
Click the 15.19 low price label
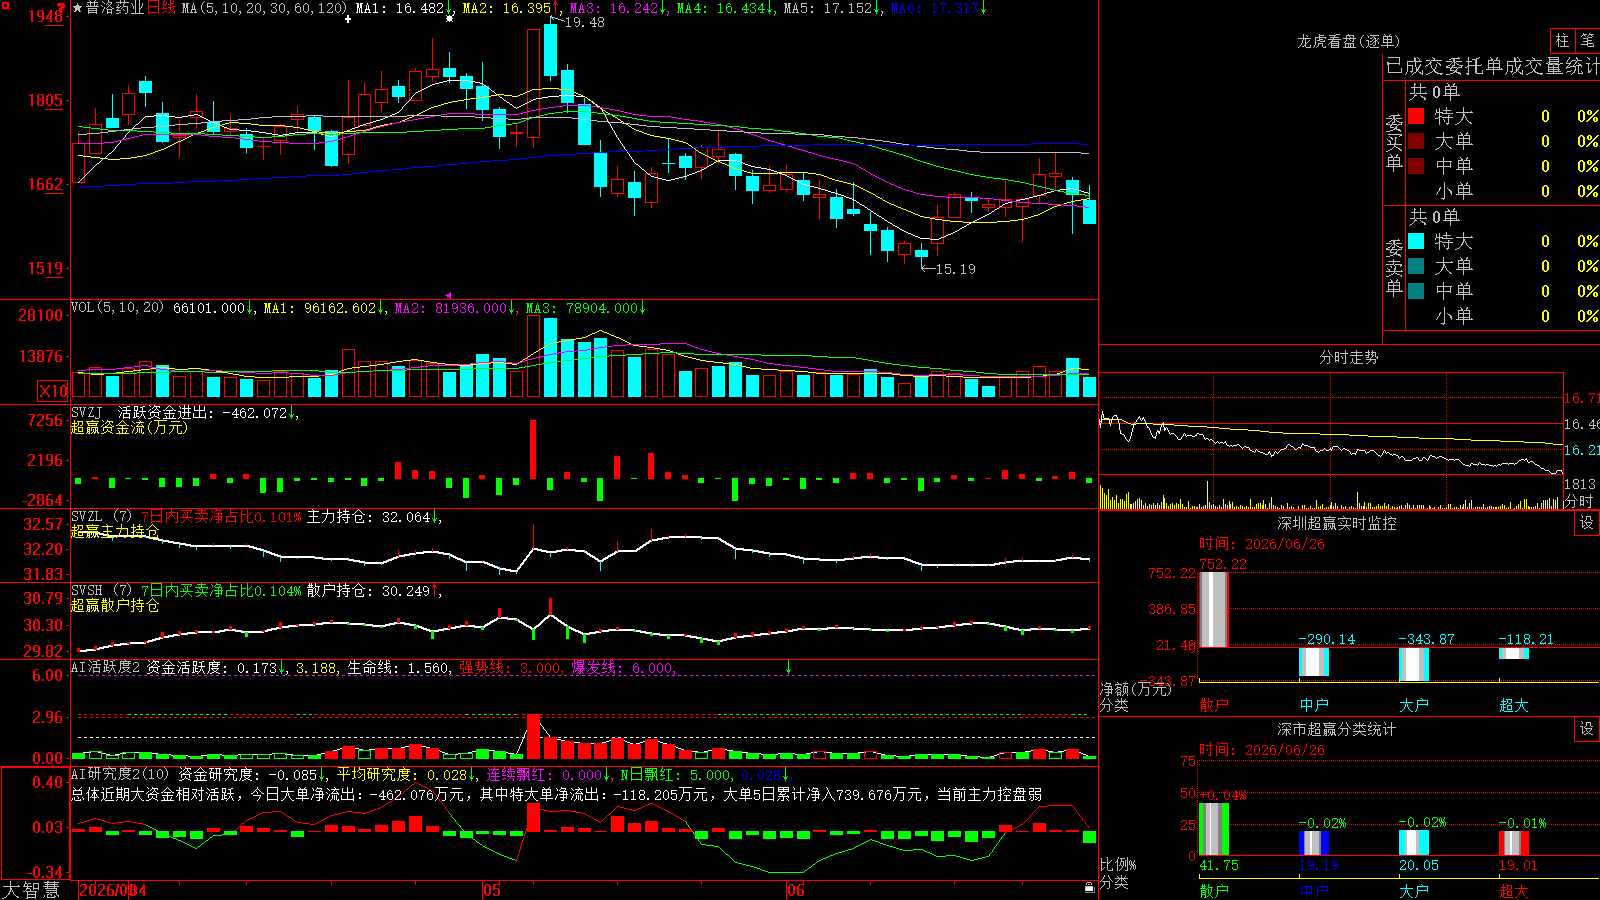point(955,269)
